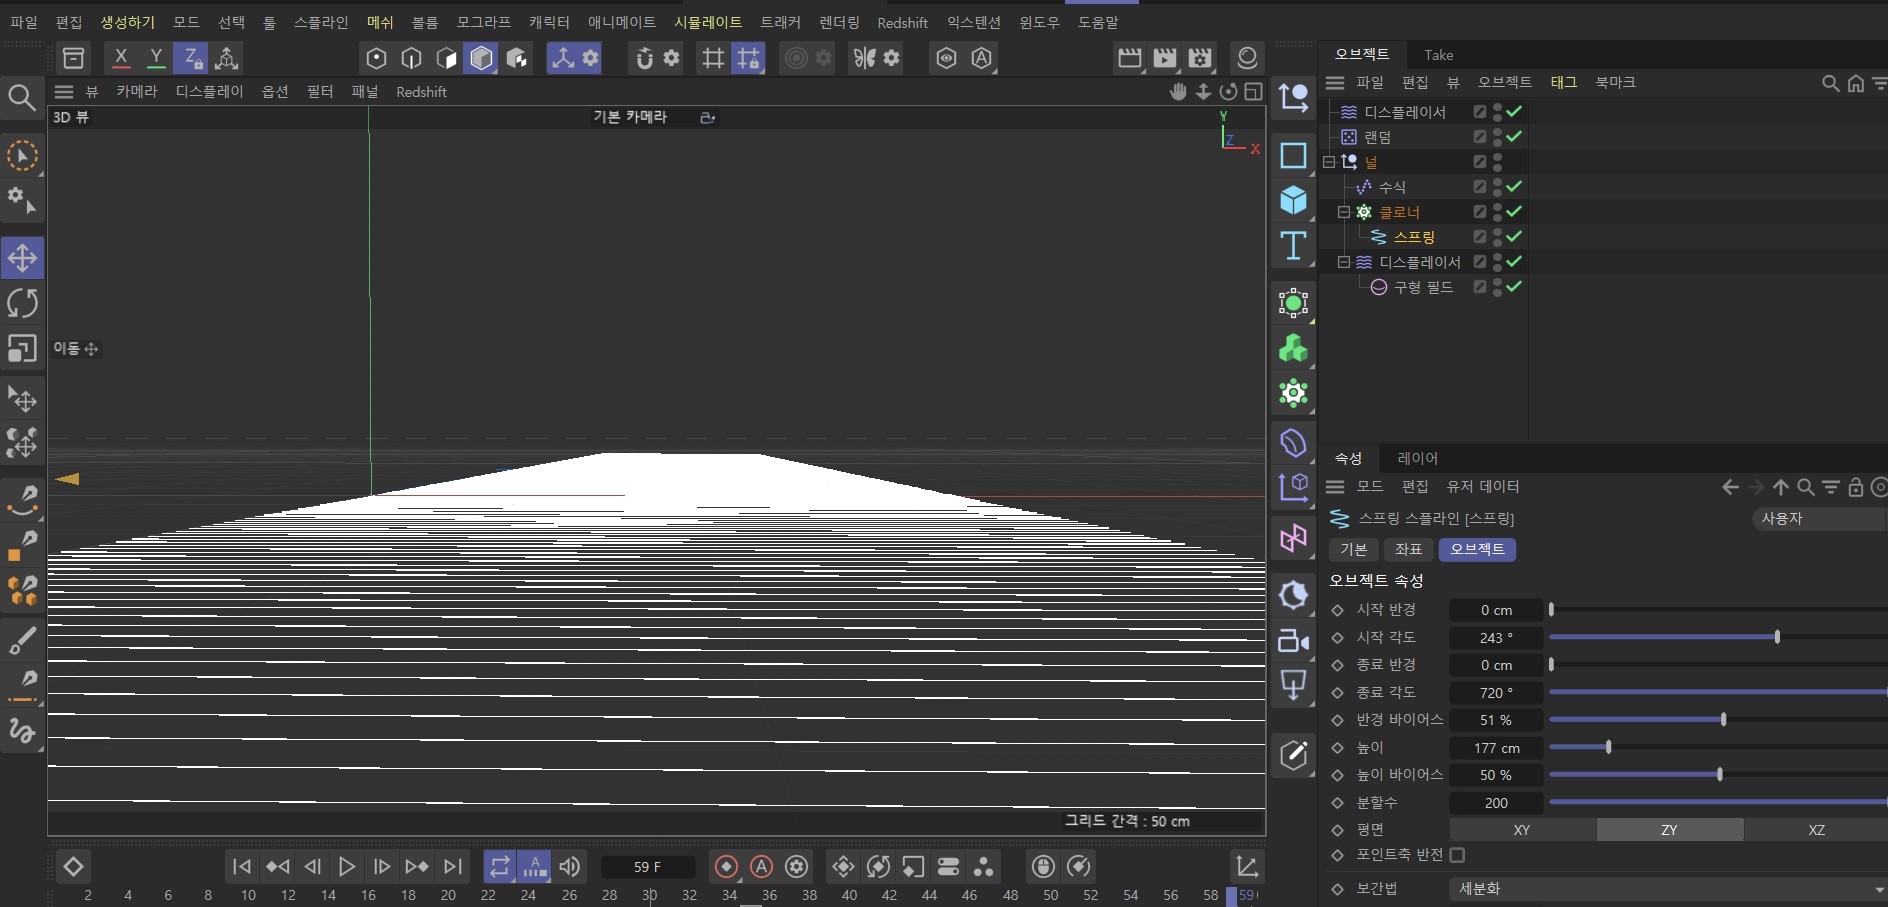
Task: Add a Cube primitive object
Action: point(1293,200)
